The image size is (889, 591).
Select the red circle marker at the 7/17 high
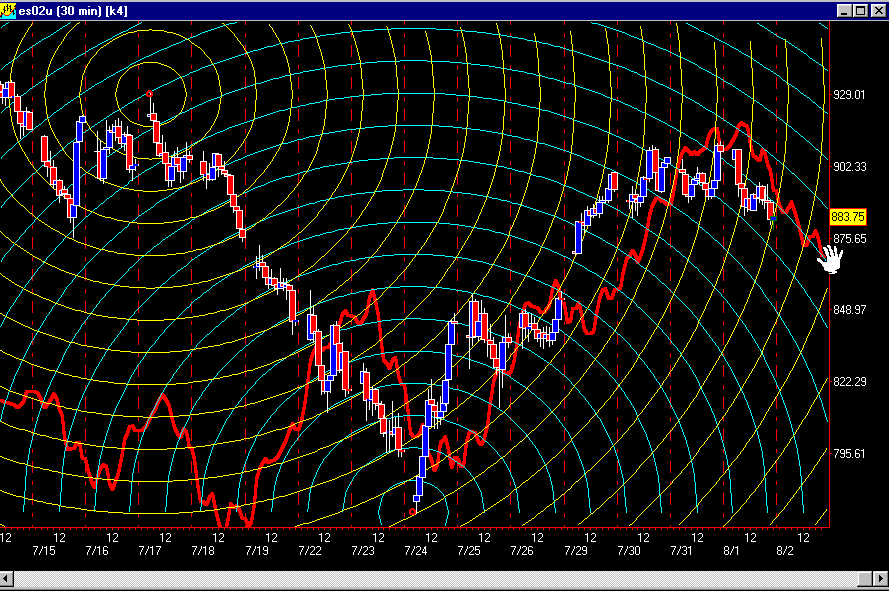(149, 94)
